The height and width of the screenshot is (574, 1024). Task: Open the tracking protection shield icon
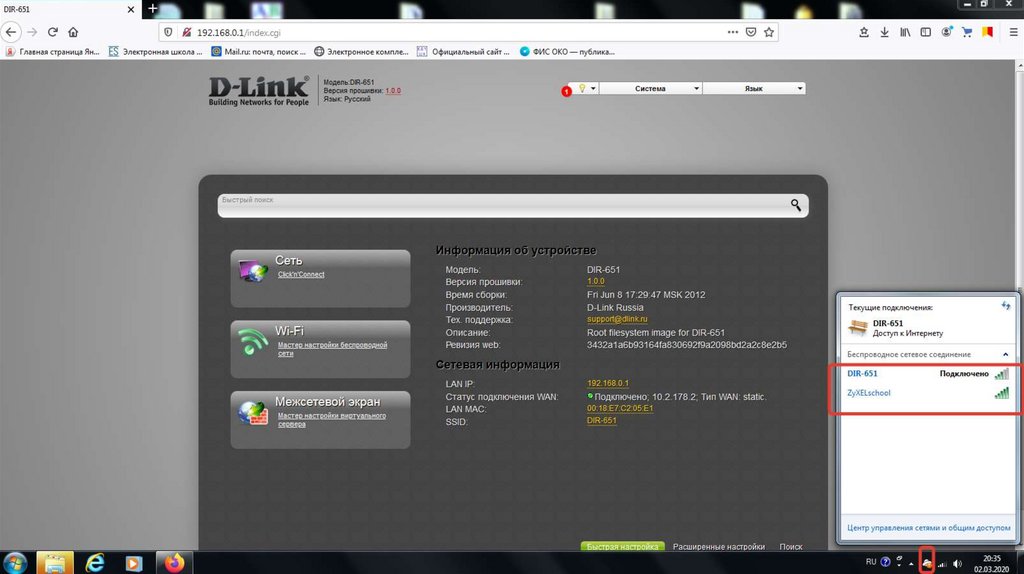point(168,32)
